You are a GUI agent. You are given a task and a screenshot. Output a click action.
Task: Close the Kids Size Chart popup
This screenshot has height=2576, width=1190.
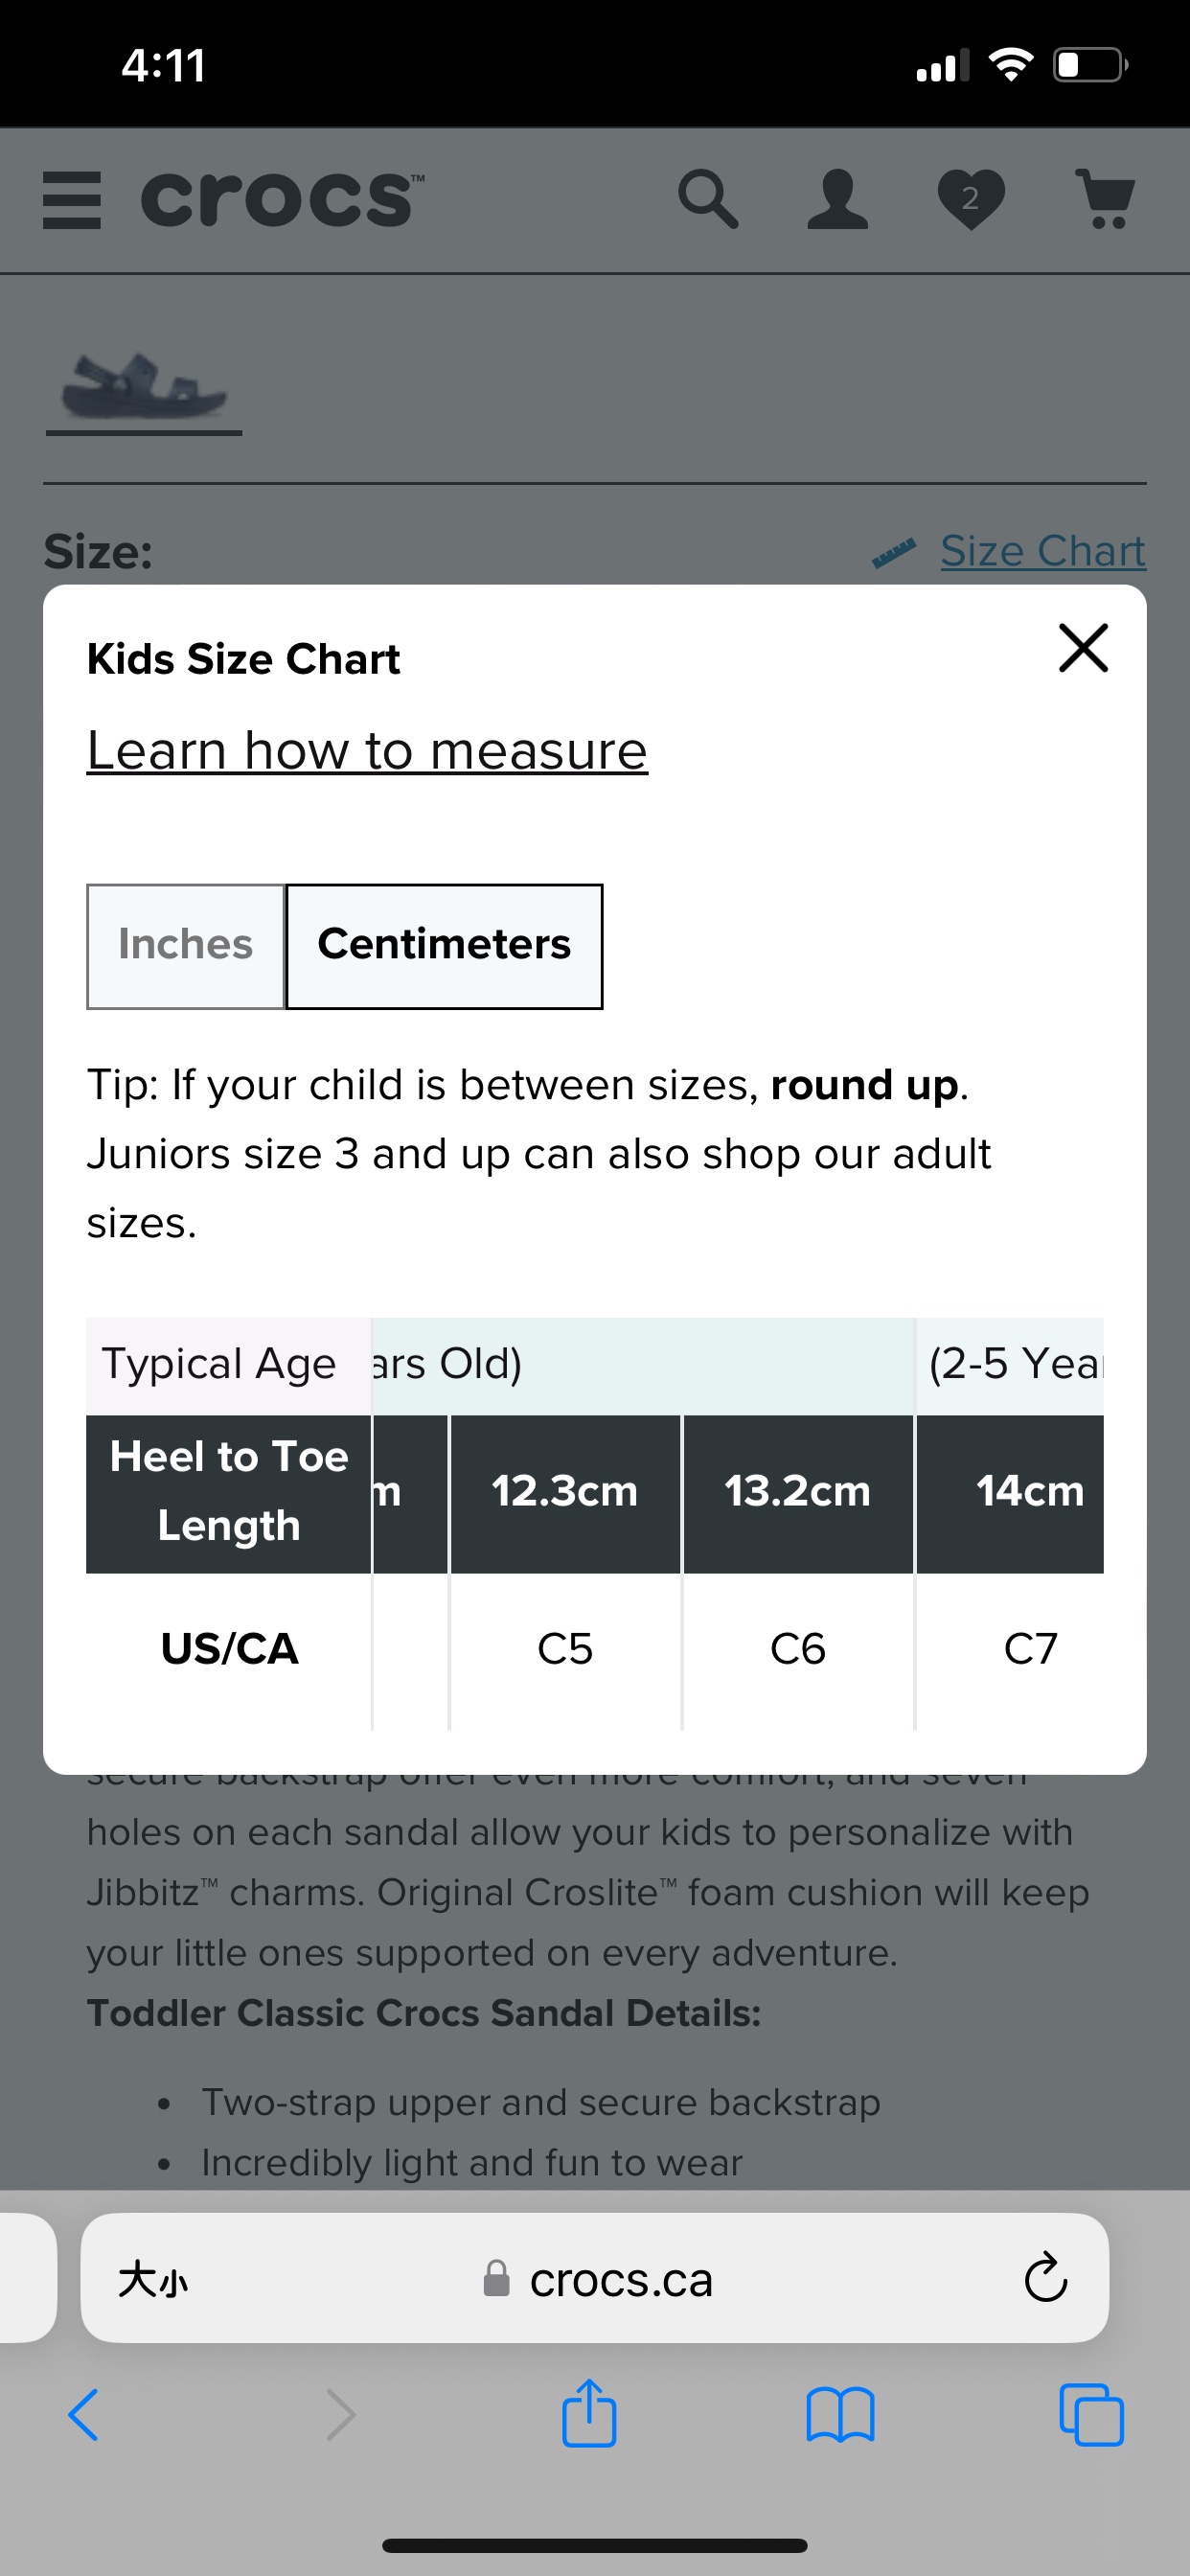tap(1082, 649)
